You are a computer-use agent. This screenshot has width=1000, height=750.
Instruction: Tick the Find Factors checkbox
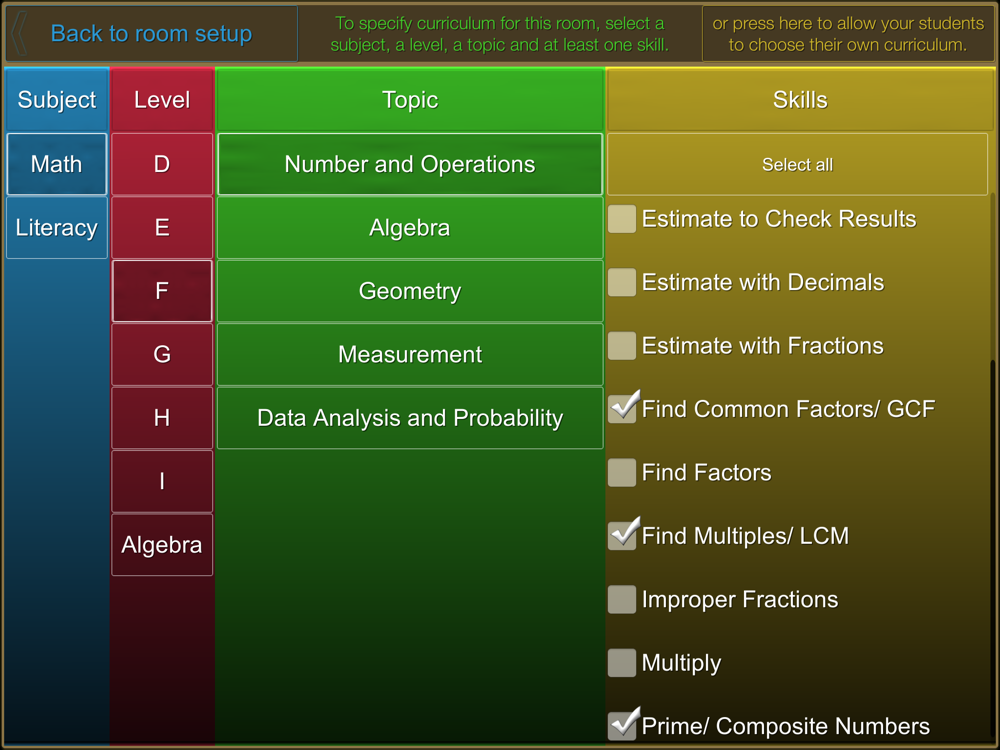coord(622,473)
